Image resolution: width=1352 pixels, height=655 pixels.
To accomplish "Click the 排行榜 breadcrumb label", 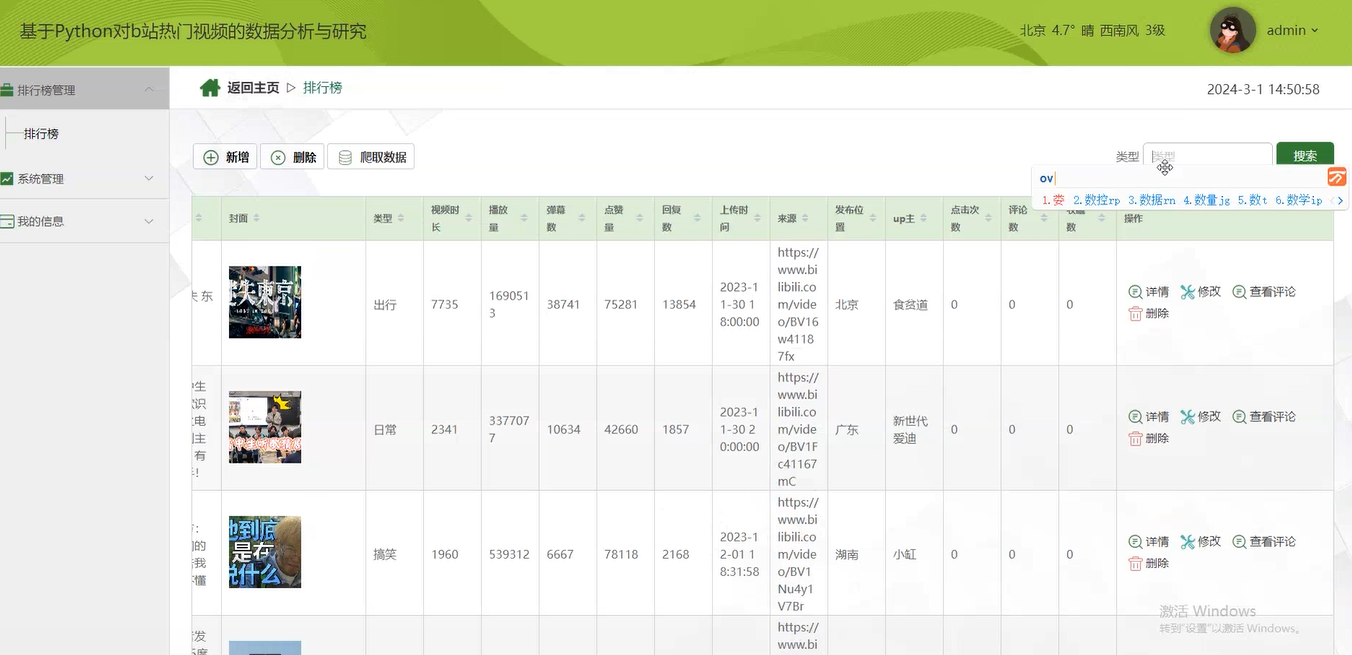I will [x=322, y=88].
